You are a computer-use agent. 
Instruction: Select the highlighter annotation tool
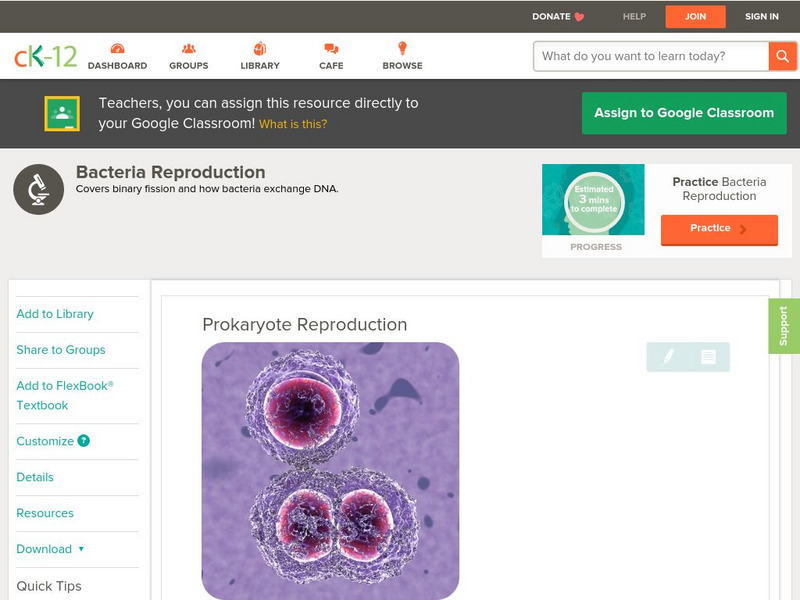point(668,357)
